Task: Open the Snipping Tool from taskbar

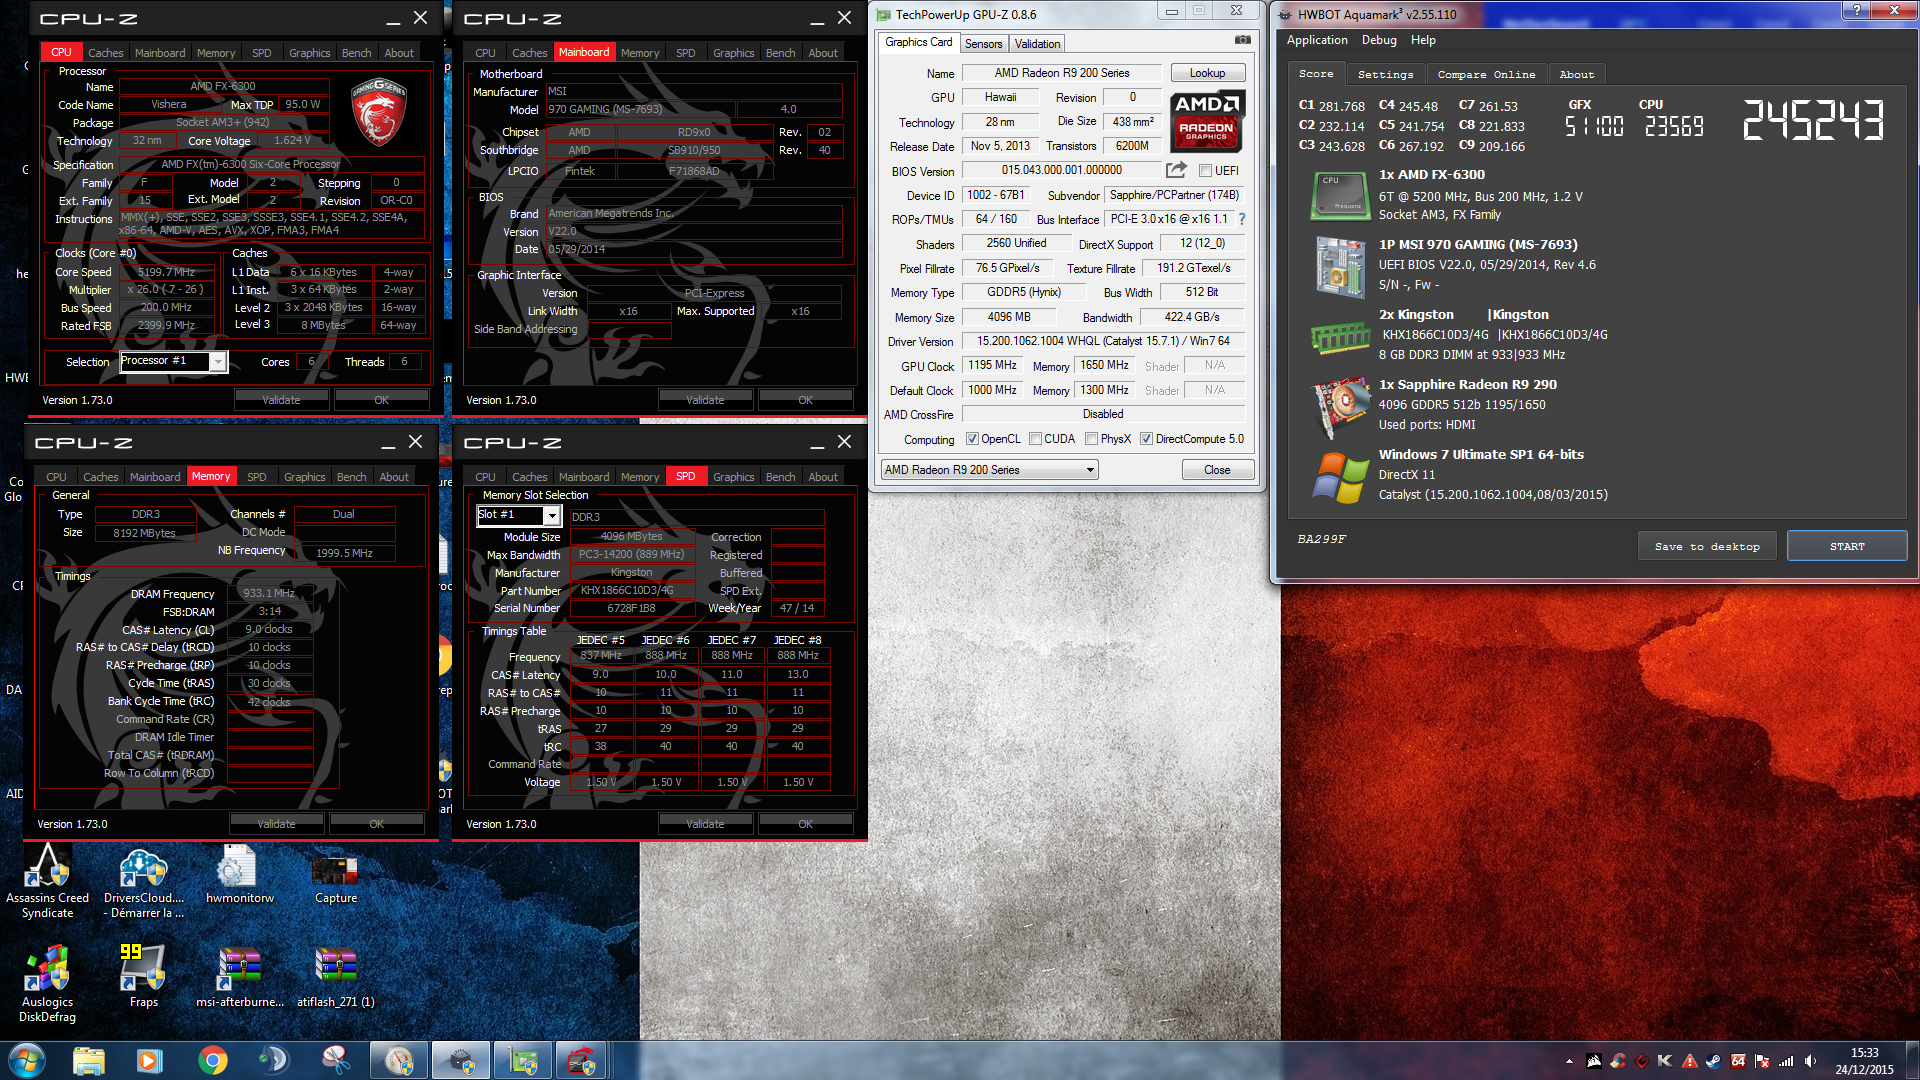Action: (336, 1060)
